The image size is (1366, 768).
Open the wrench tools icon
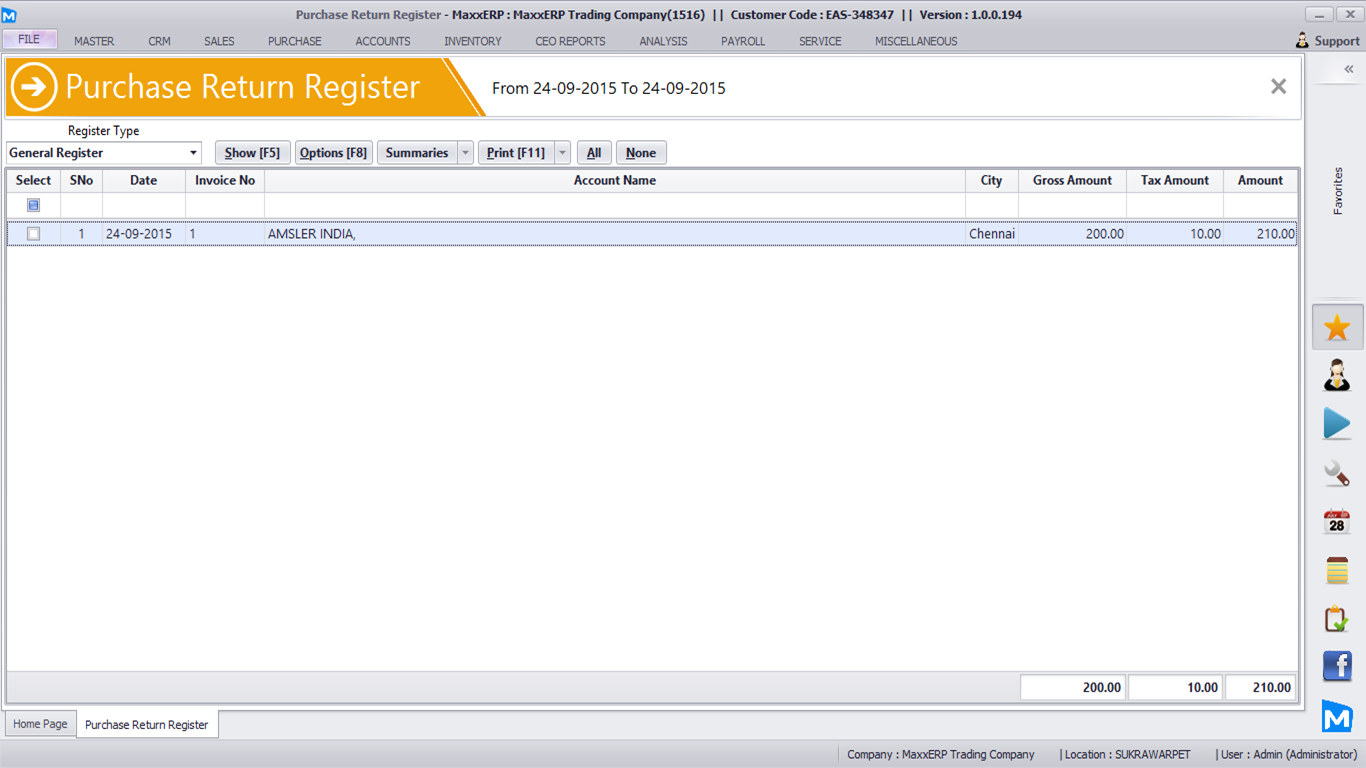click(x=1337, y=473)
